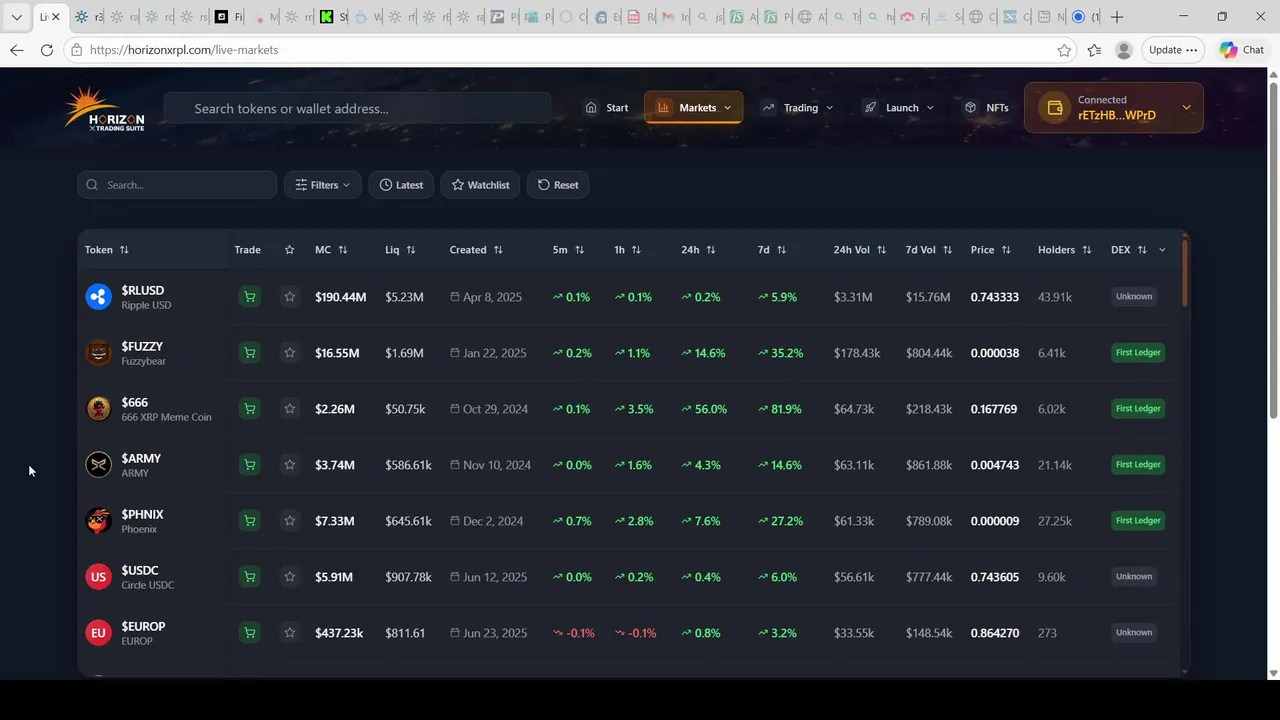Click the ARMY token logo
The width and height of the screenshot is (1280, 720).
point(98,465)
